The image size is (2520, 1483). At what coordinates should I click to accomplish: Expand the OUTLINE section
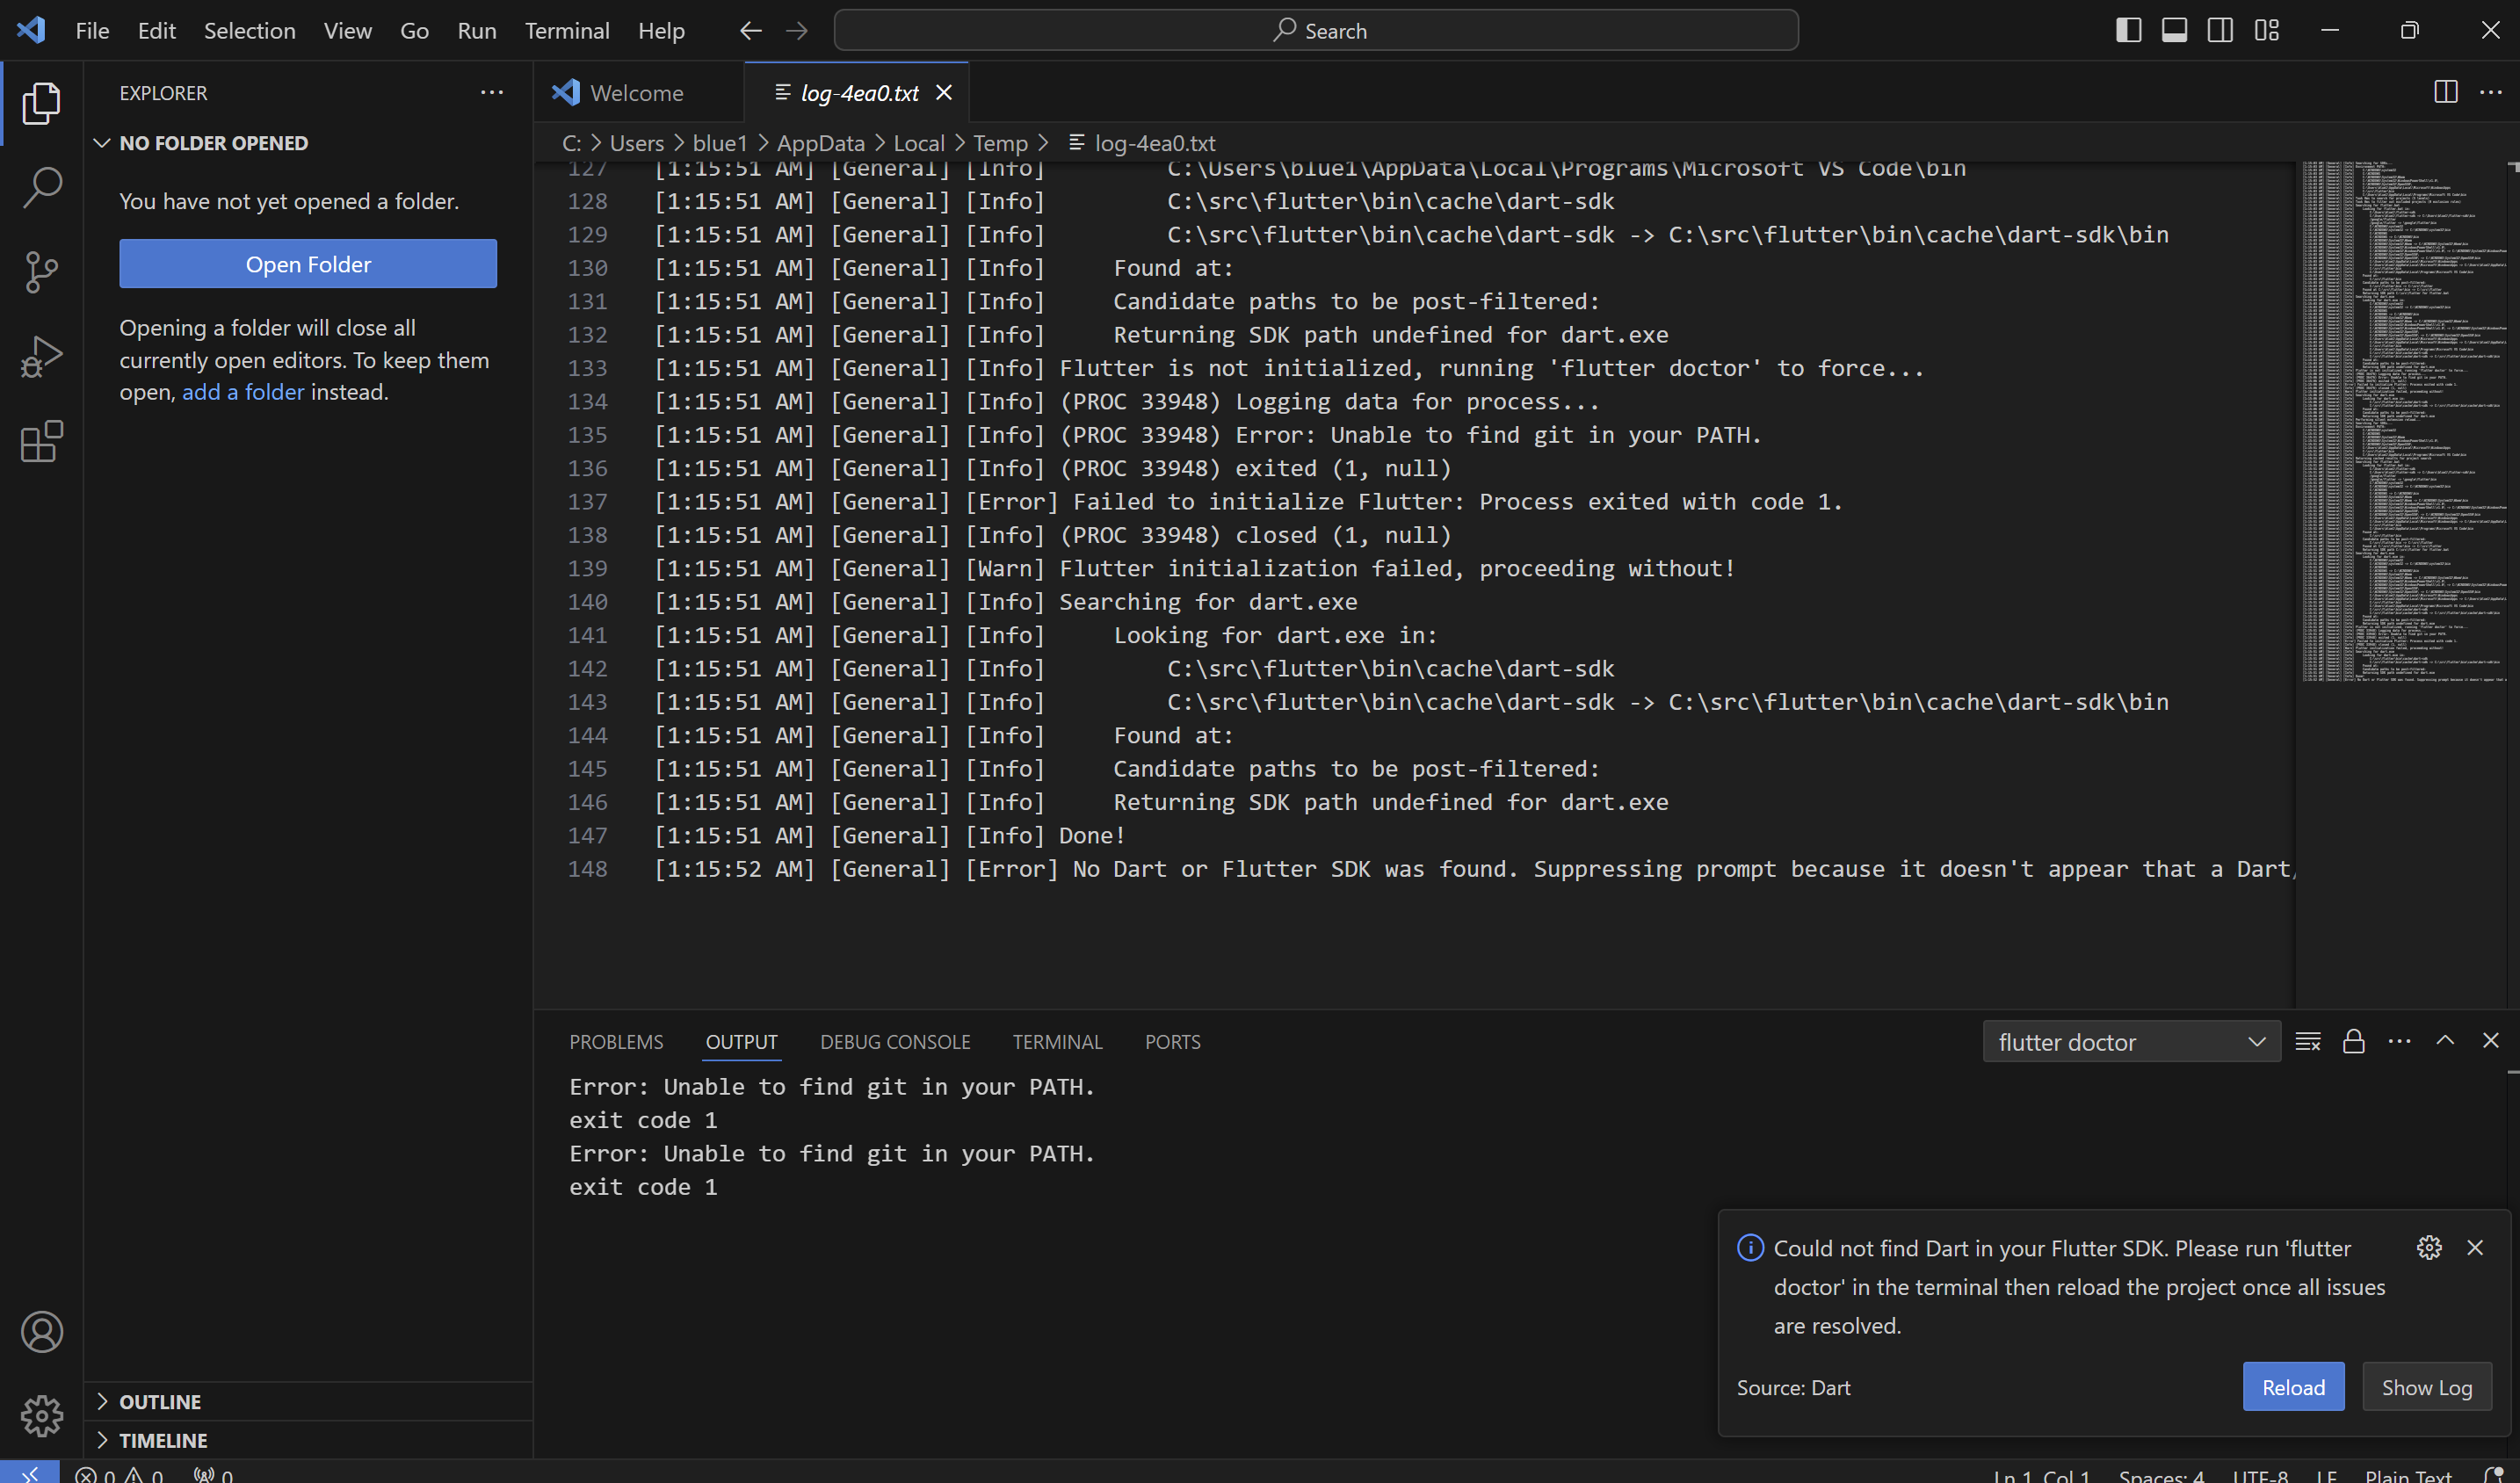(x=308, y=1401)
